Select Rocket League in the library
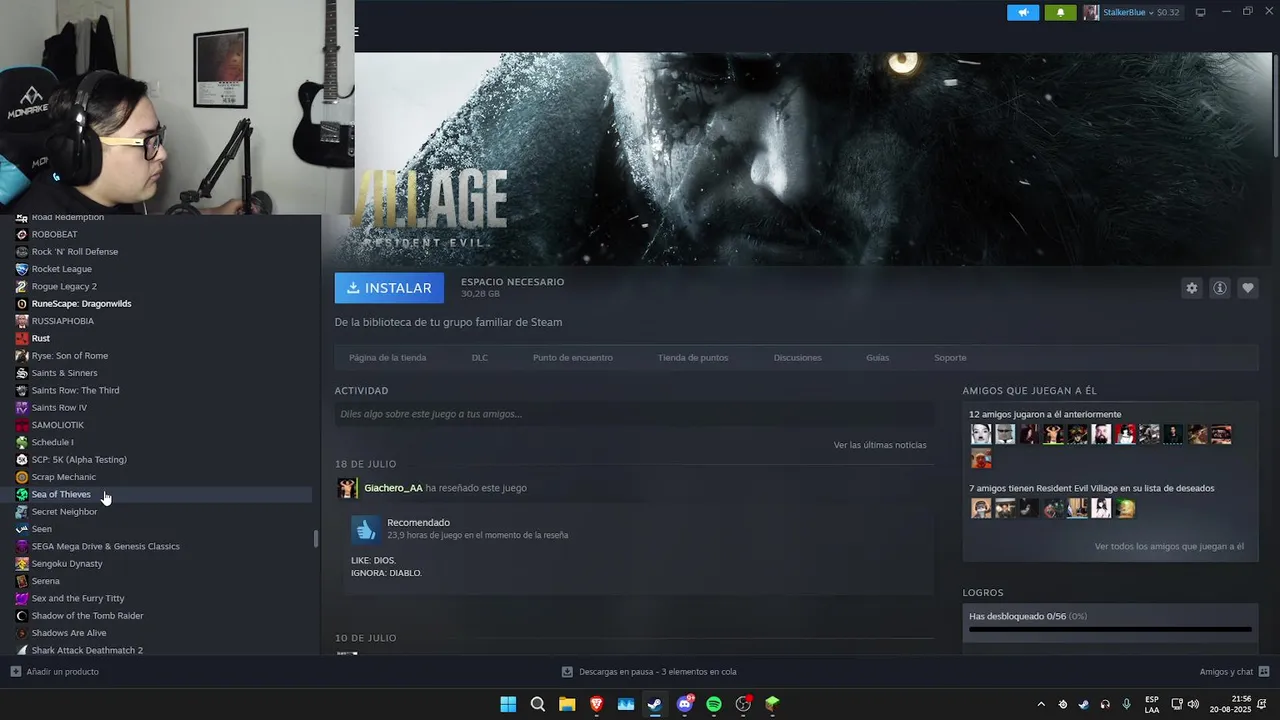The height and width of the screenshot is (720, 1280). click(x=61, y=269)
